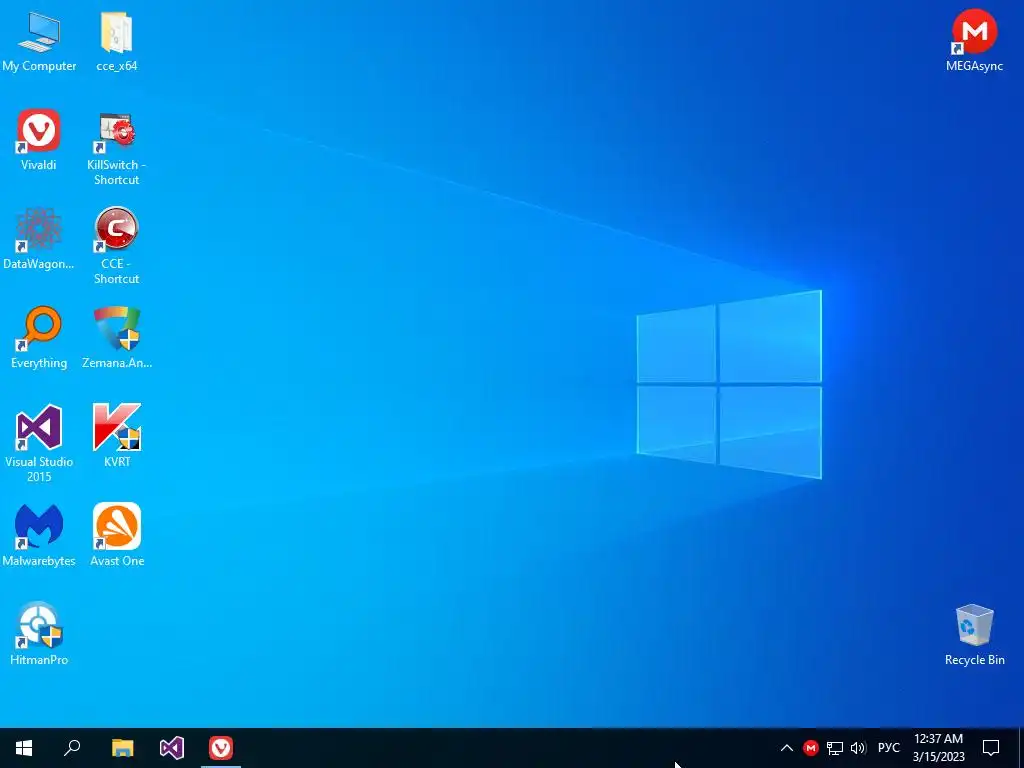The height and width of the screenshot is (768, 1024).
Task: Open the MEGA tray icon
Action: (810, 748)
